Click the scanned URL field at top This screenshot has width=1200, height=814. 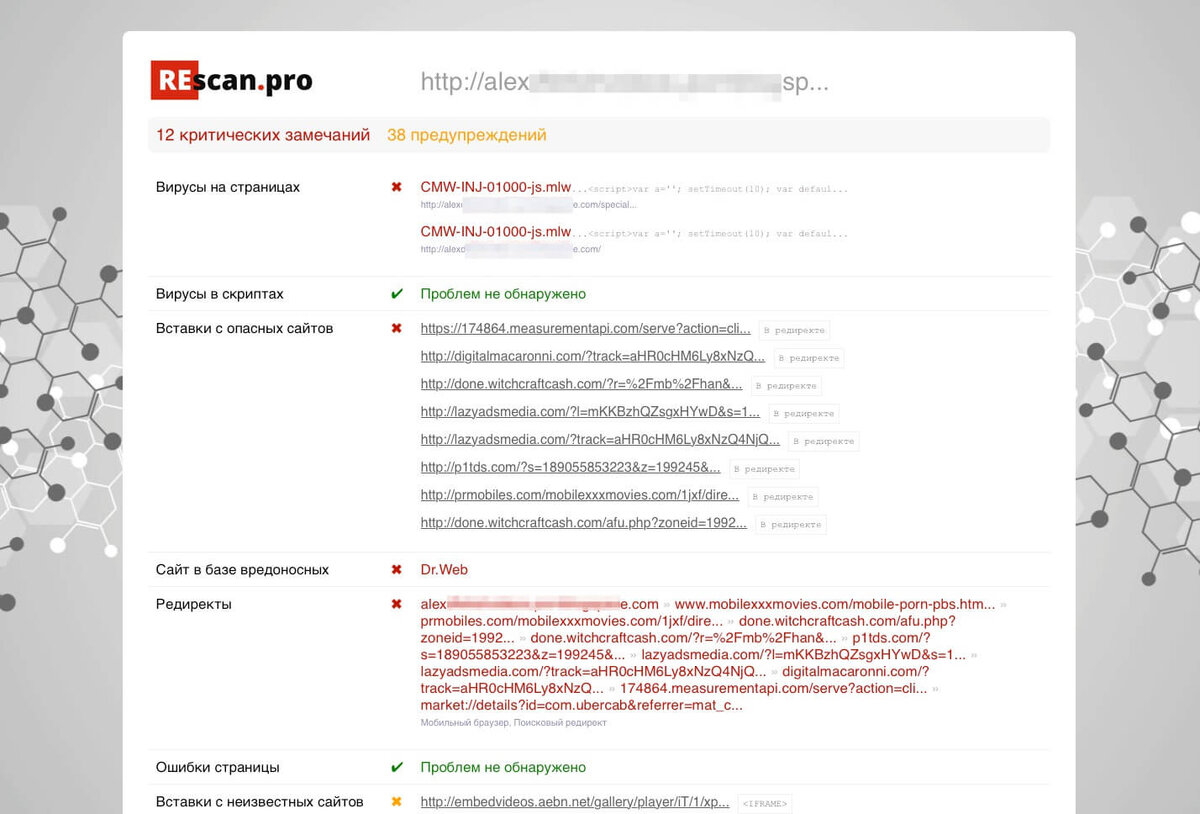(625, 82)
